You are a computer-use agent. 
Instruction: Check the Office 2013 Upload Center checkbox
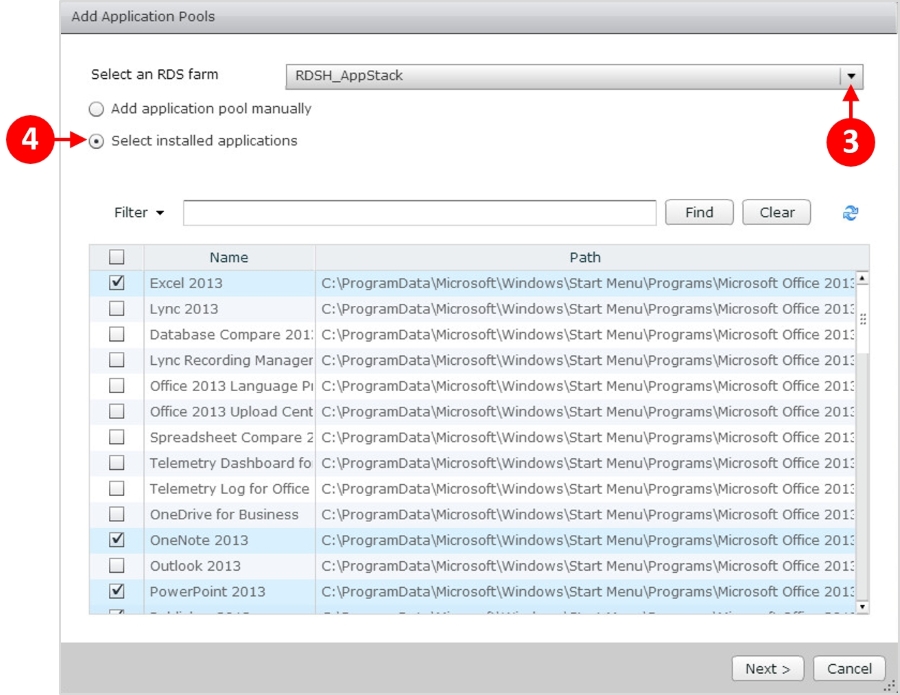pyautogui.click(x=117, y=411)
